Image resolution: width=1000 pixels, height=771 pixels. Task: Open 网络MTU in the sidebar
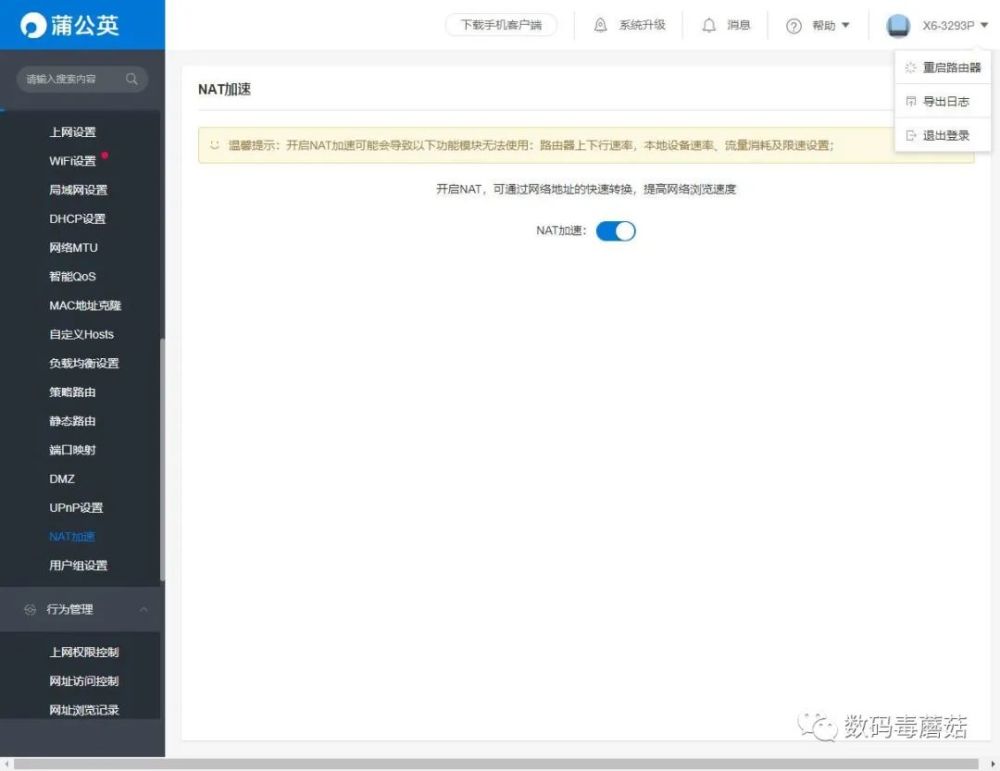pos(73,247)
